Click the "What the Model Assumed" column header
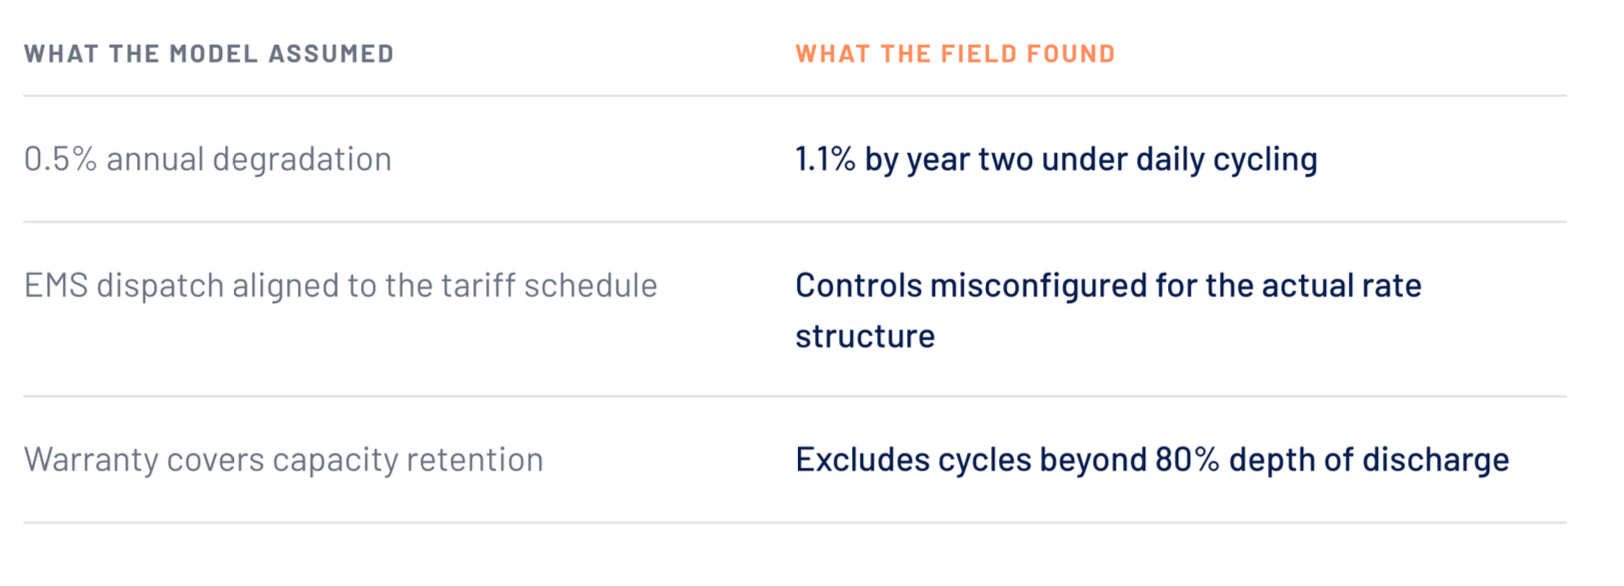This screenshot has width=1624, height=586. tap(209, 54)
